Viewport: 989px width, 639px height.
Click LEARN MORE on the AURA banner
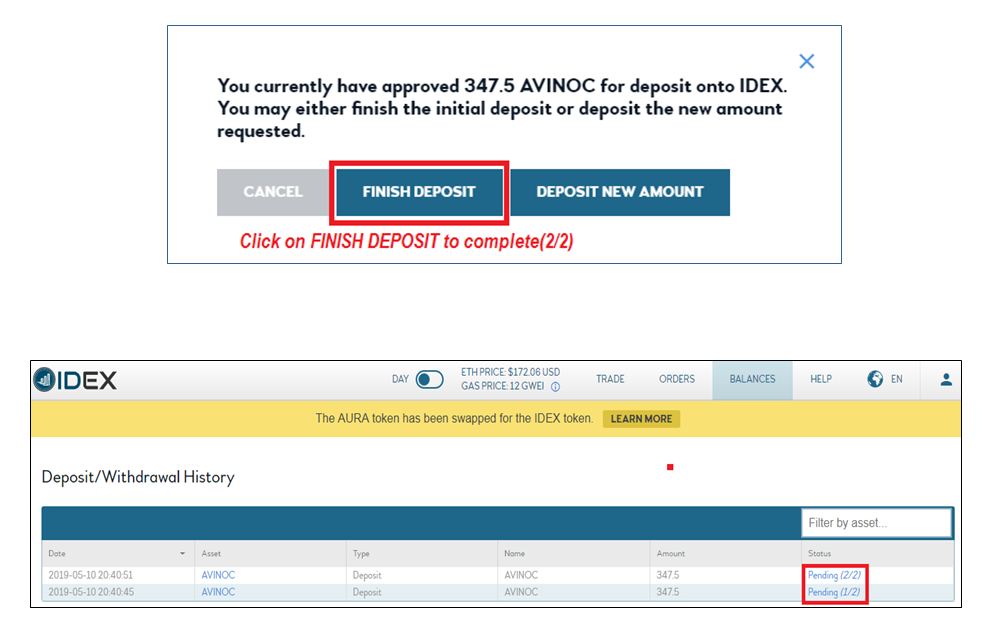641,419
